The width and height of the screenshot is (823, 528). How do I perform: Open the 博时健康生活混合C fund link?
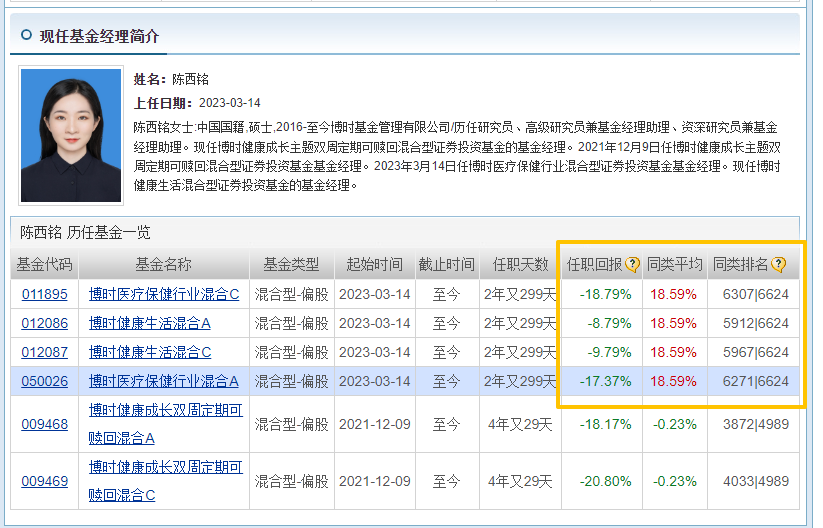150,352
